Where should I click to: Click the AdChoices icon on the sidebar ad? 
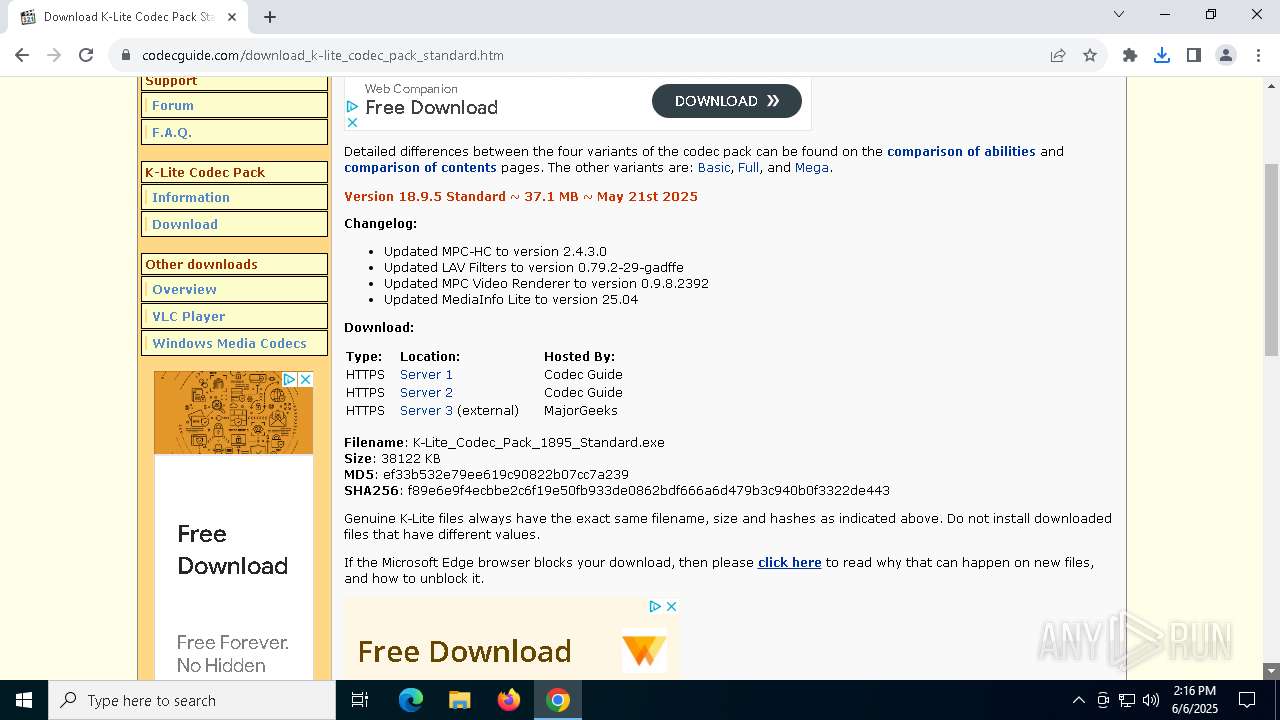(290, 379)
